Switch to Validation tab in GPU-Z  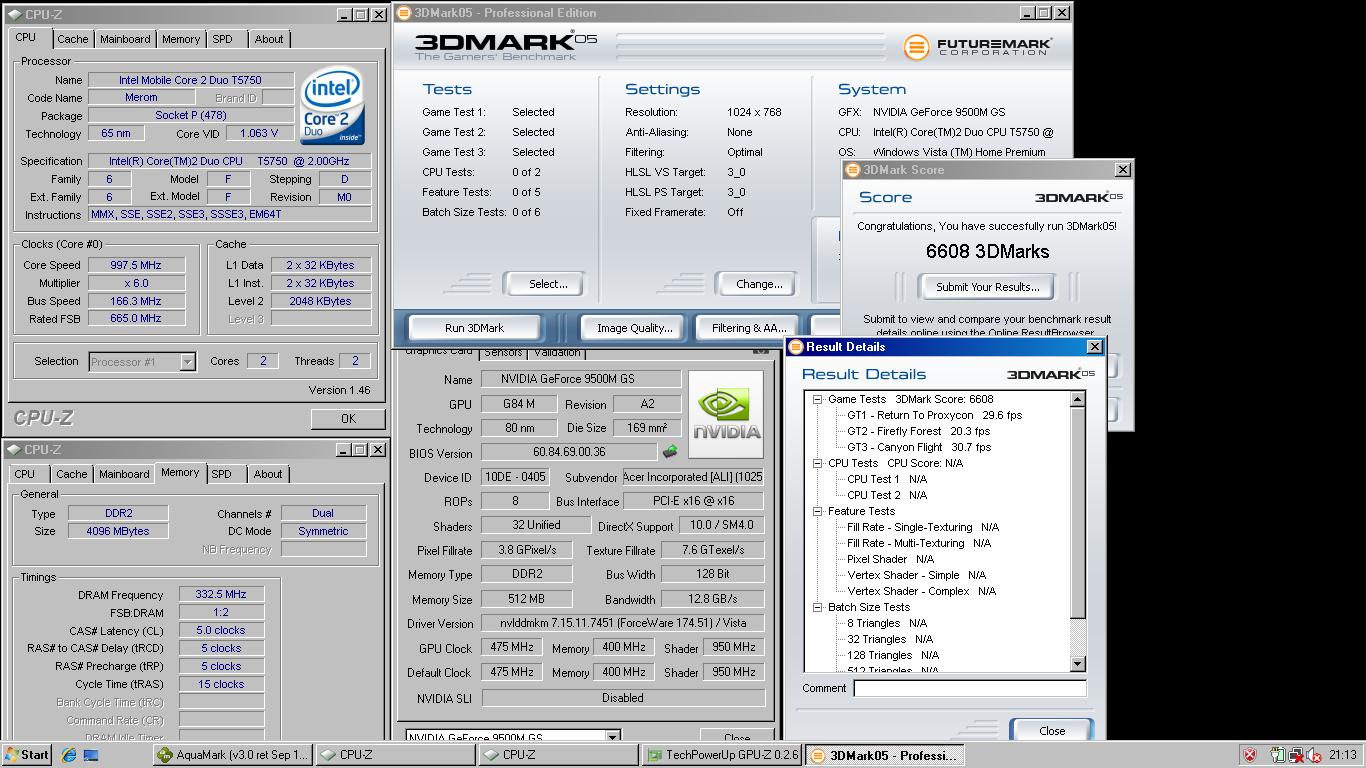point(557,352)
